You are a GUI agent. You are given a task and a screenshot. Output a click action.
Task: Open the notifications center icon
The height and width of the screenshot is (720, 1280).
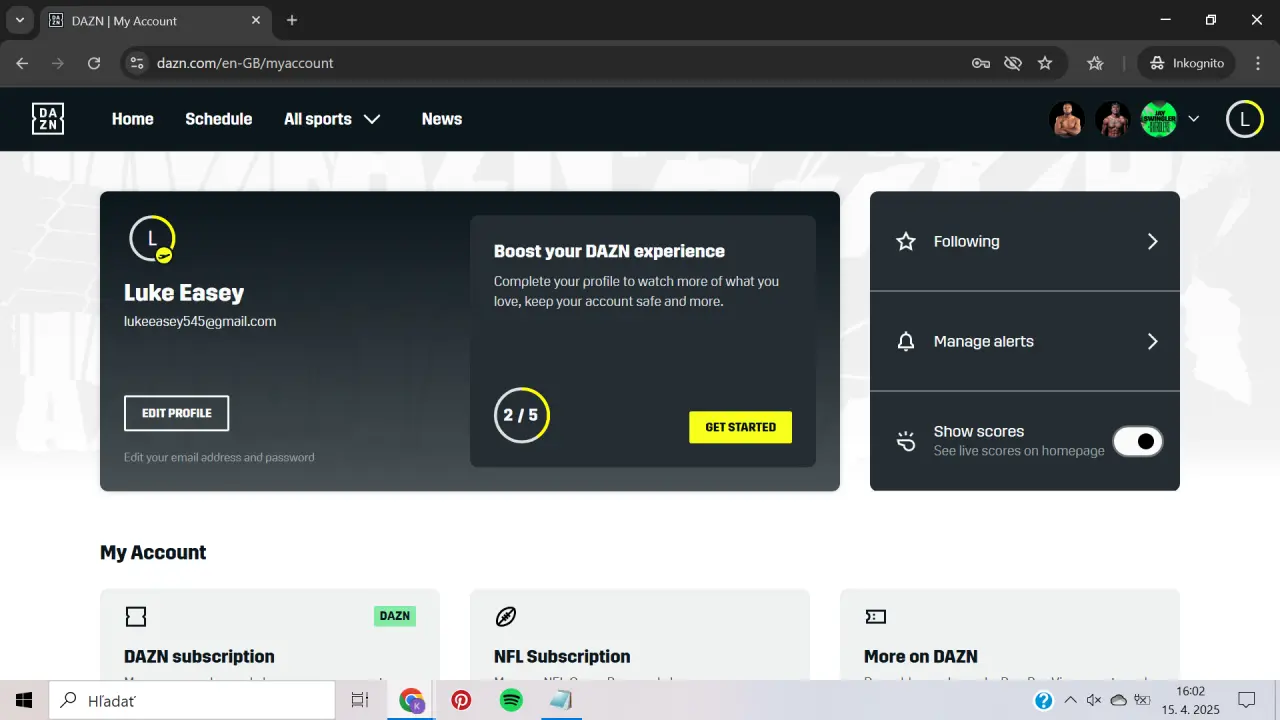(x=1247, y=700)
